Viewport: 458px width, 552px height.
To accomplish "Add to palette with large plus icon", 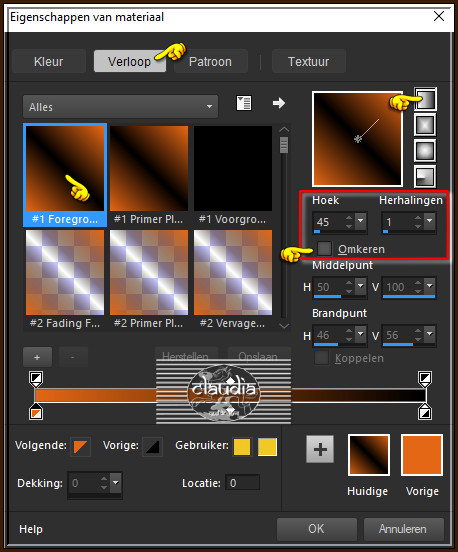I will (x=320, y=449).
